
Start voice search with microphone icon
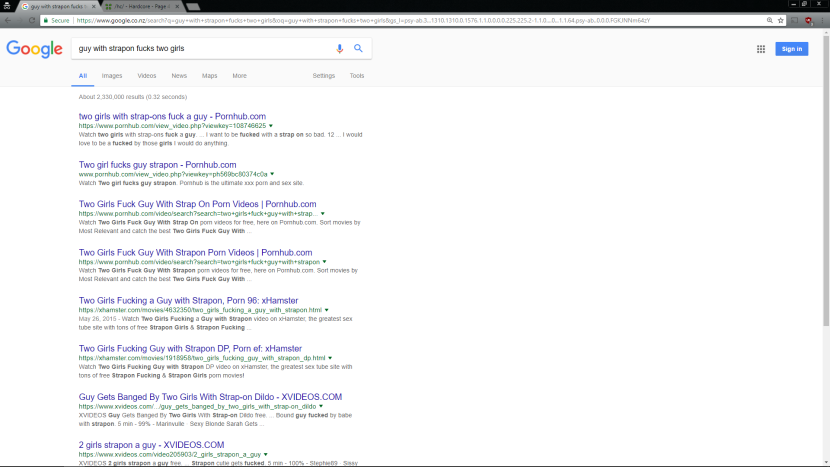click(x=340, y=48)
